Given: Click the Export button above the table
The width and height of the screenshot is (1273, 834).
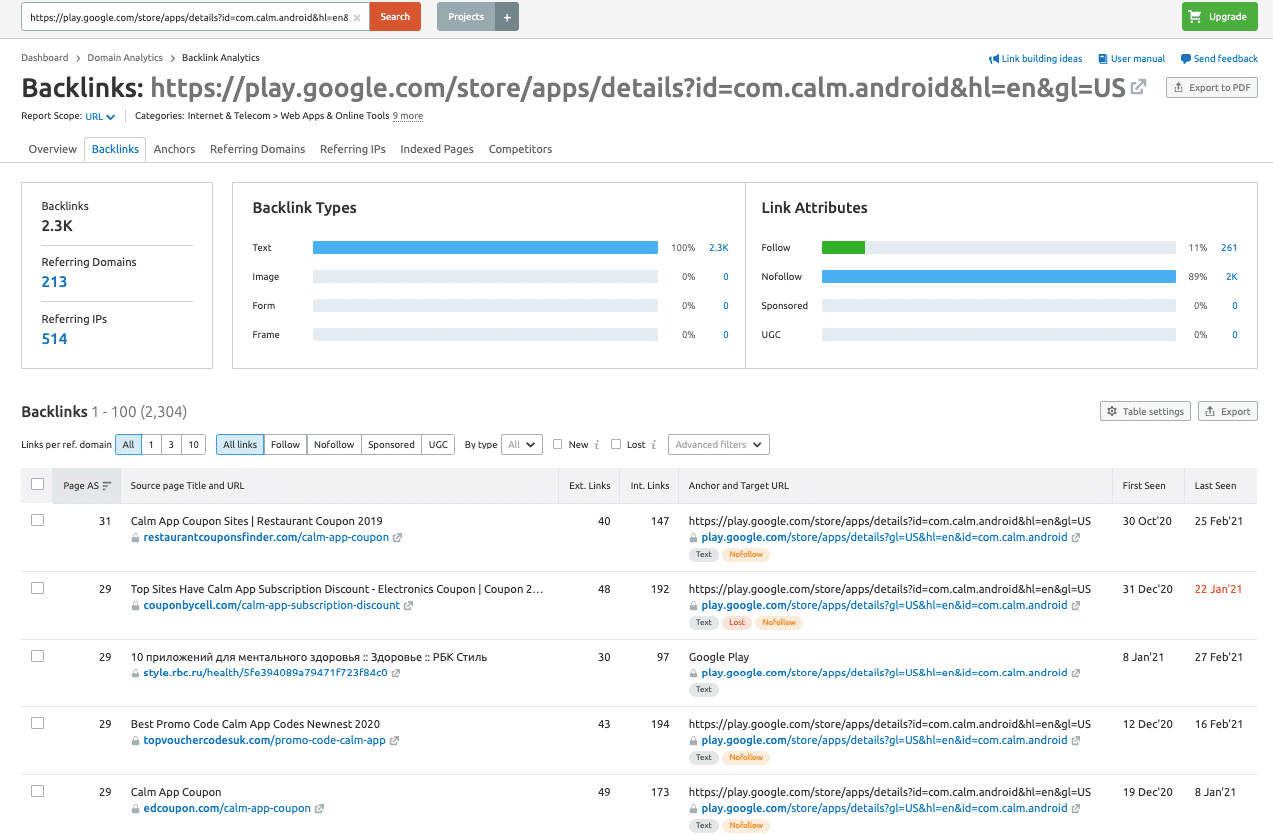Looking at the screenshot, I should [1228, 411].
